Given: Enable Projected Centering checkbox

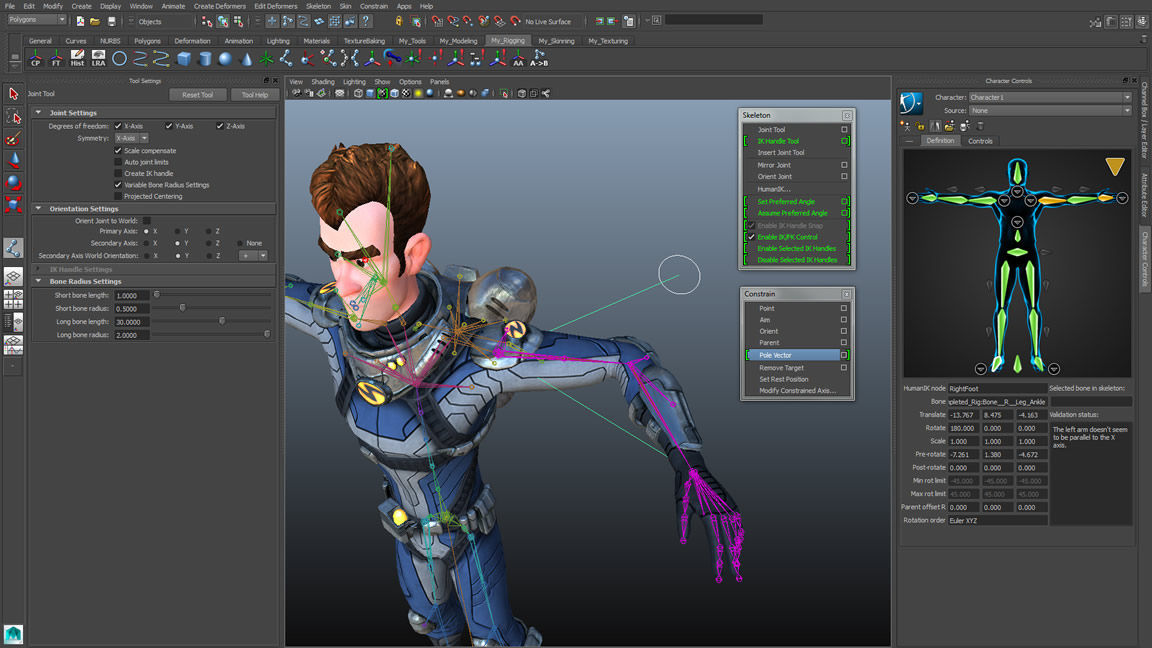Looking at the screenshot, I should pos(118,196).
